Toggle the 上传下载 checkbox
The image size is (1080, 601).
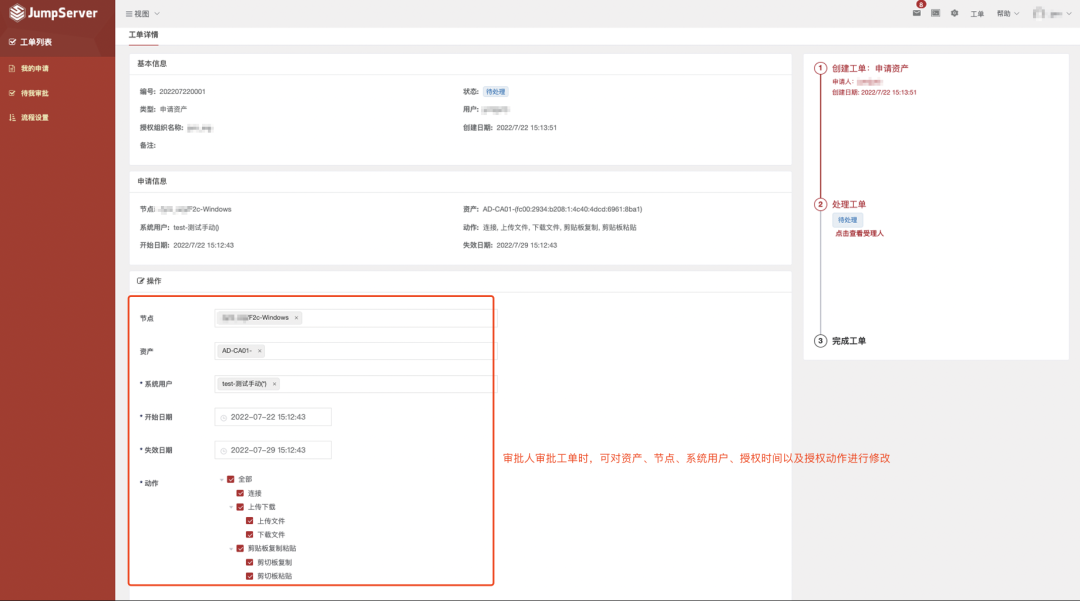point(240,507)
